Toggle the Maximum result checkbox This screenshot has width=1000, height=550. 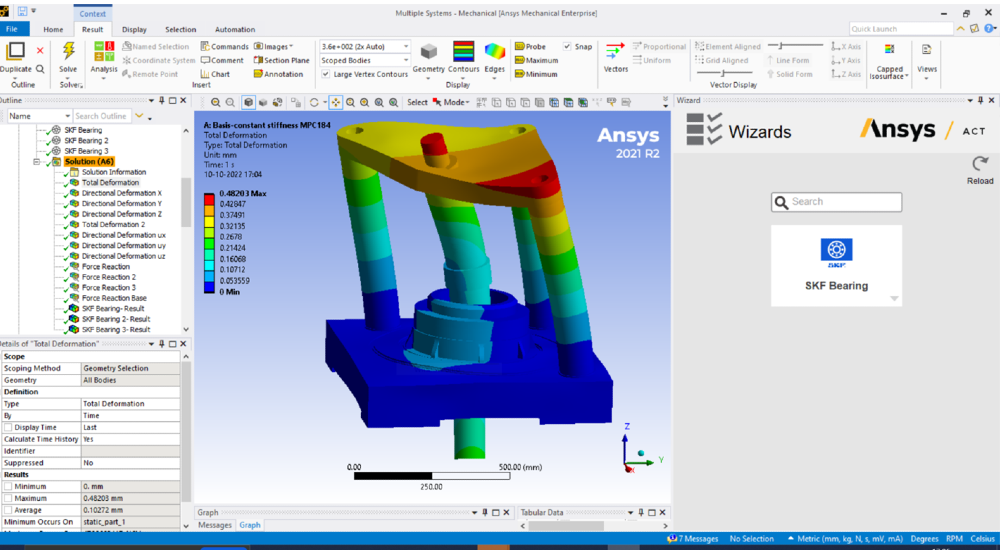(8, 498)
